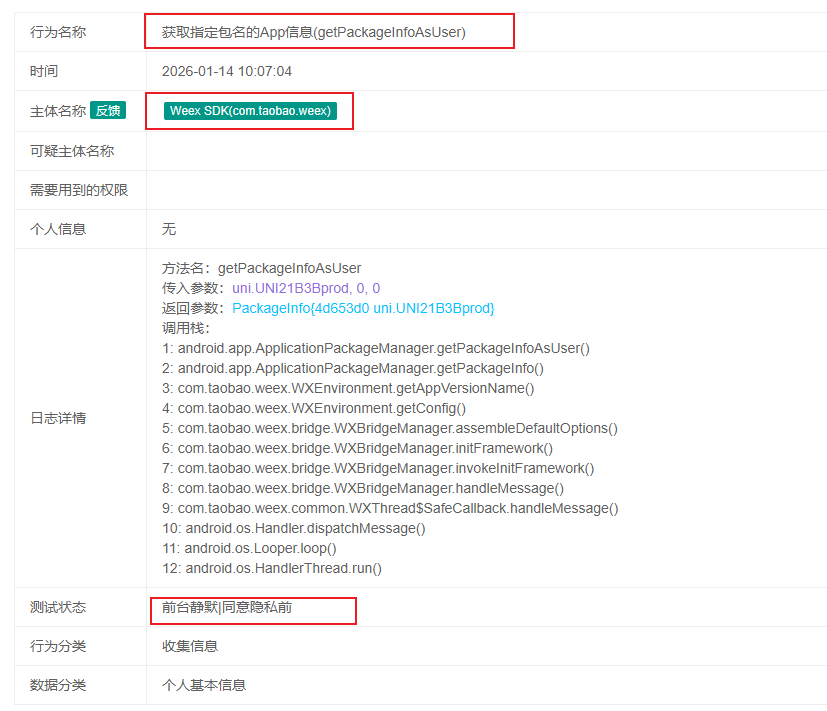This screenshot has height=711, width=827.
Task: Click call stack line 12 HandlerThread.run()
Action: (x=272, y=568)
